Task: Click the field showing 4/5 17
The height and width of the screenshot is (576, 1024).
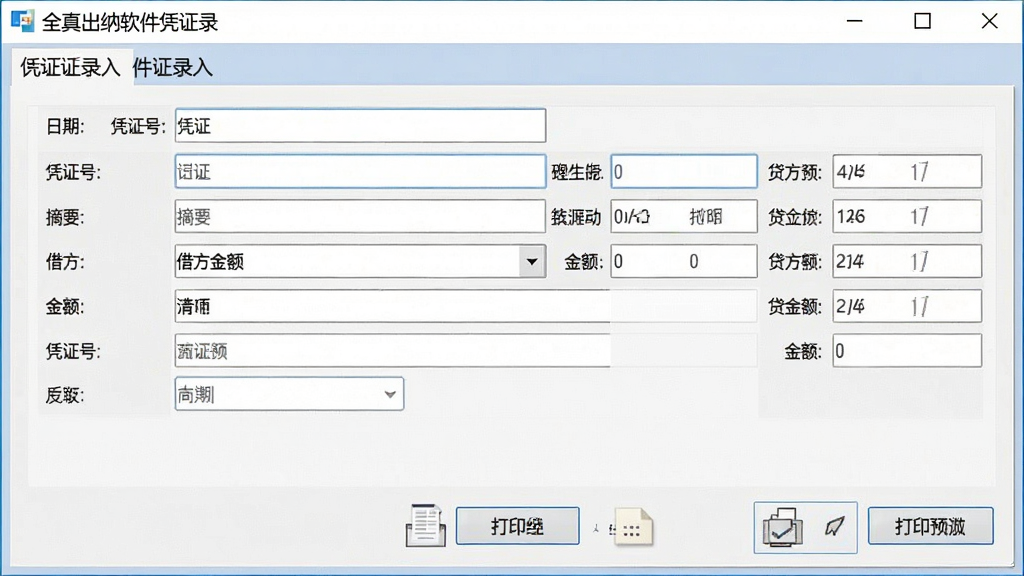Action: (x=907, y=172)
